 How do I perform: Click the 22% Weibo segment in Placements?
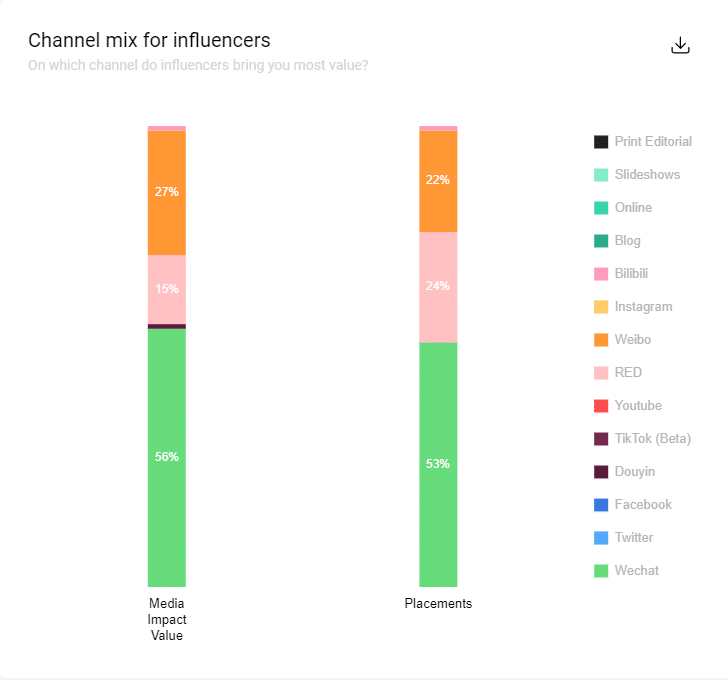pos(438,181)
